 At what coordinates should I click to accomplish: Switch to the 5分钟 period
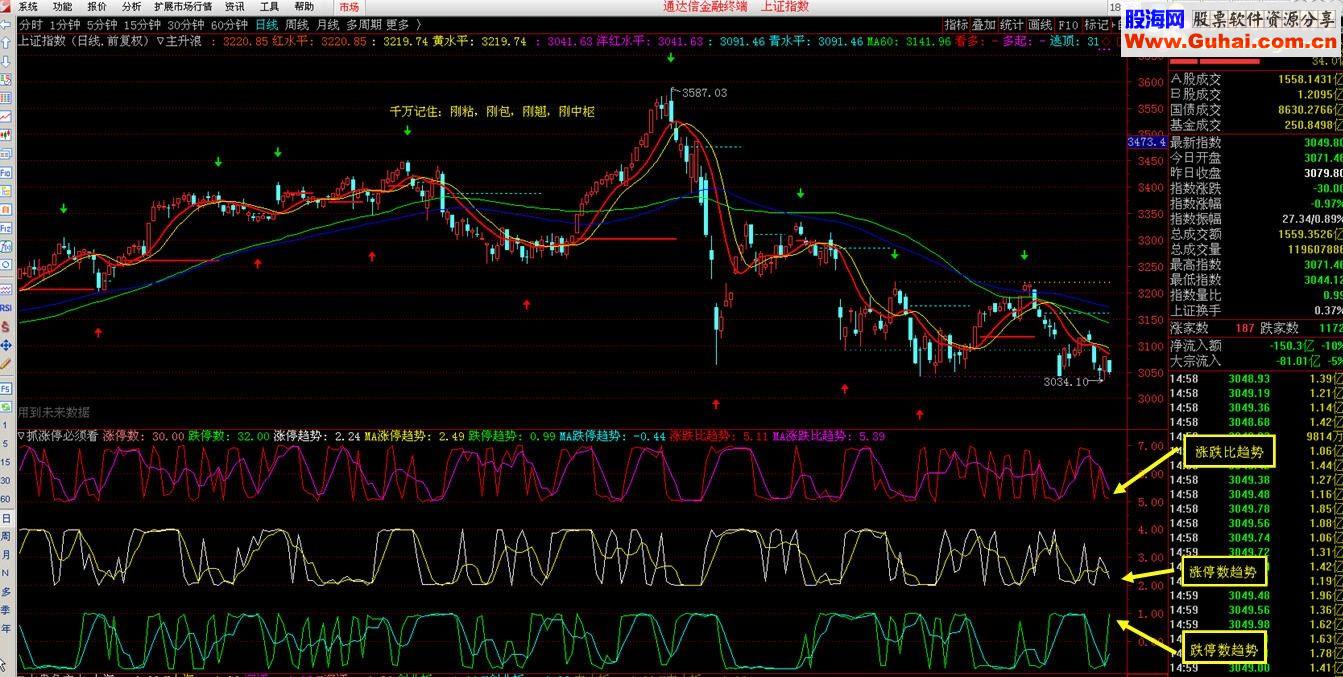101,25
